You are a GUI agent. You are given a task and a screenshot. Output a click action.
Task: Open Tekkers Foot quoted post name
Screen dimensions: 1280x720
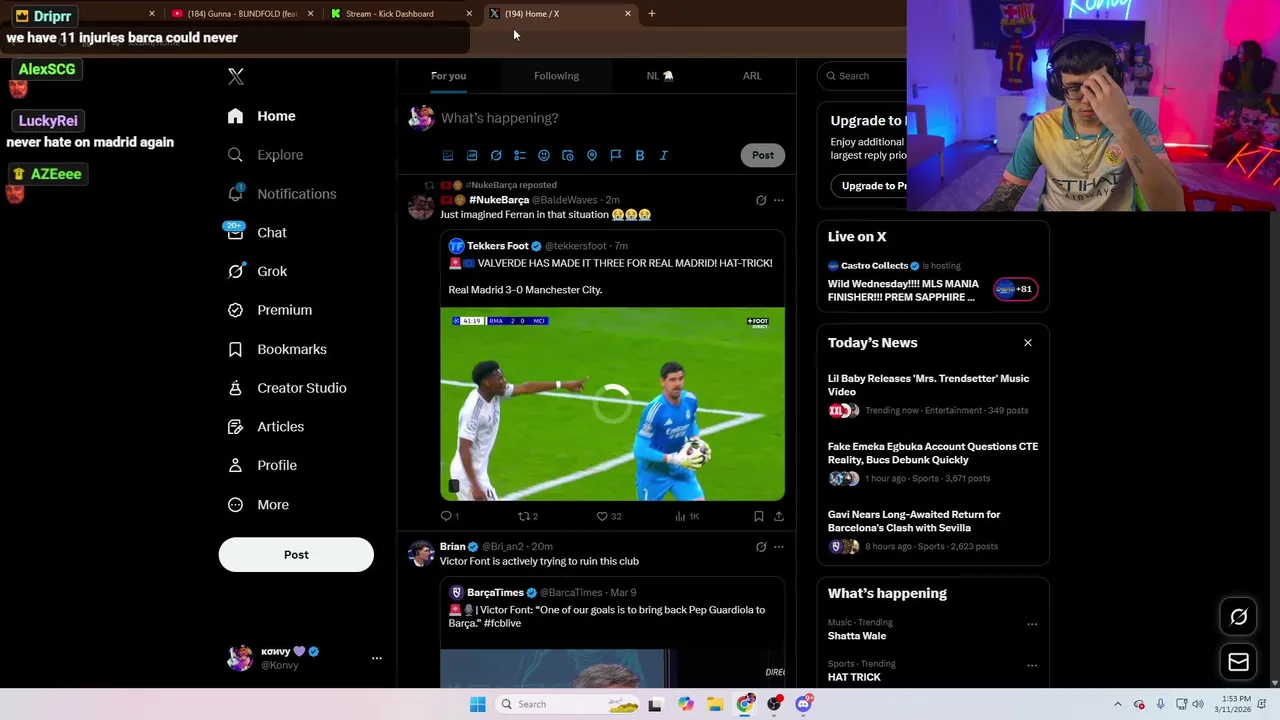coord(497,246)
